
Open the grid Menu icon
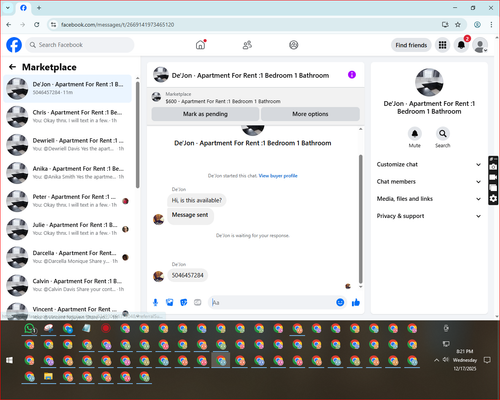[442, 45]
